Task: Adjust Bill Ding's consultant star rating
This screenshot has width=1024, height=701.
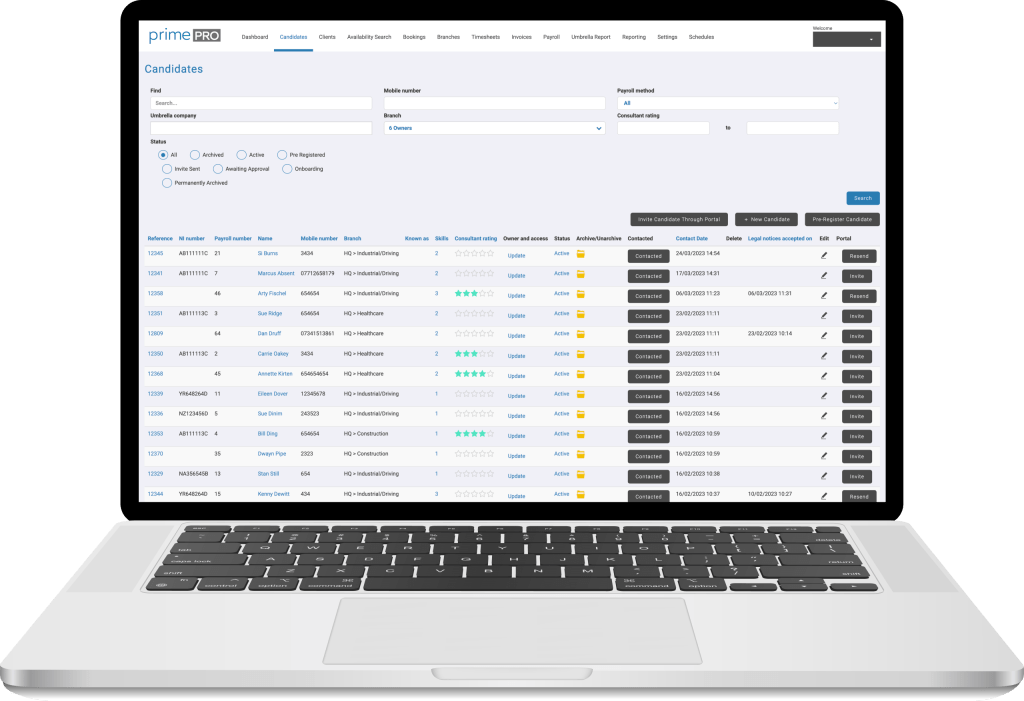Action: 474,434
